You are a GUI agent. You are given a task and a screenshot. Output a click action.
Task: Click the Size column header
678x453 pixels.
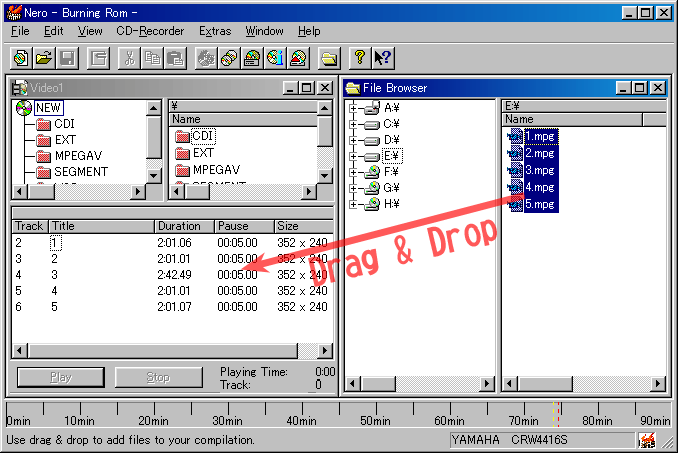(x=304, y=226)
